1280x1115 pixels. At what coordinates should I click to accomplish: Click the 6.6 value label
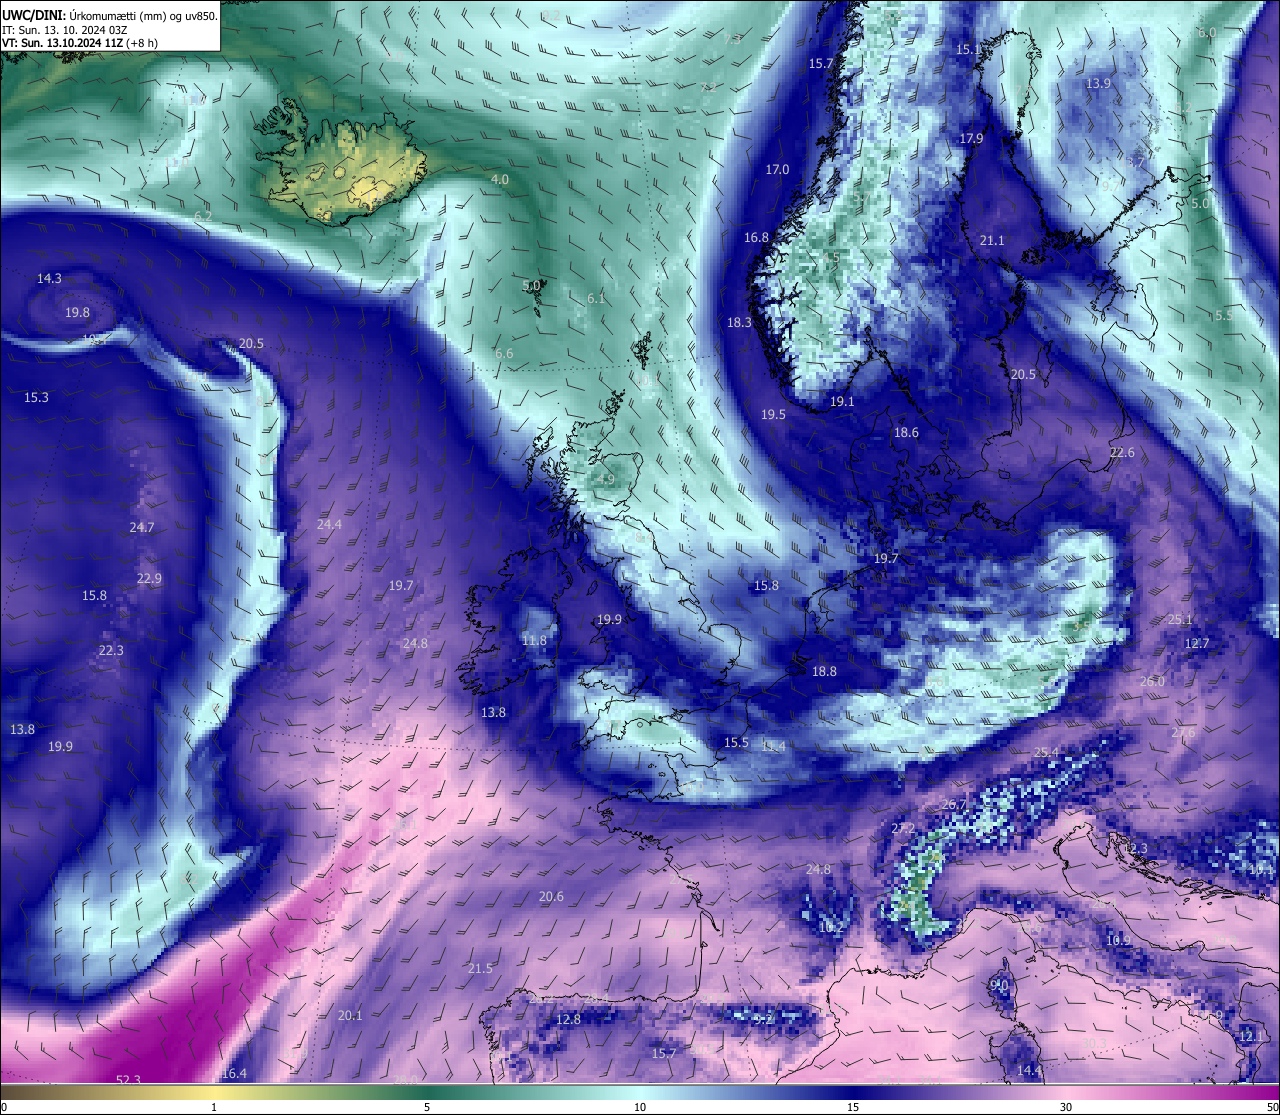(504, 354)
